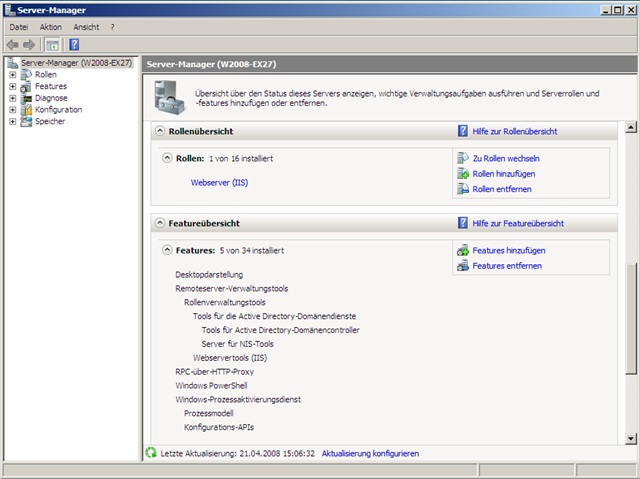Viewport: 640px width, 479px height.
Task: Select the Speicher tree item label
Action: (50, 122)
